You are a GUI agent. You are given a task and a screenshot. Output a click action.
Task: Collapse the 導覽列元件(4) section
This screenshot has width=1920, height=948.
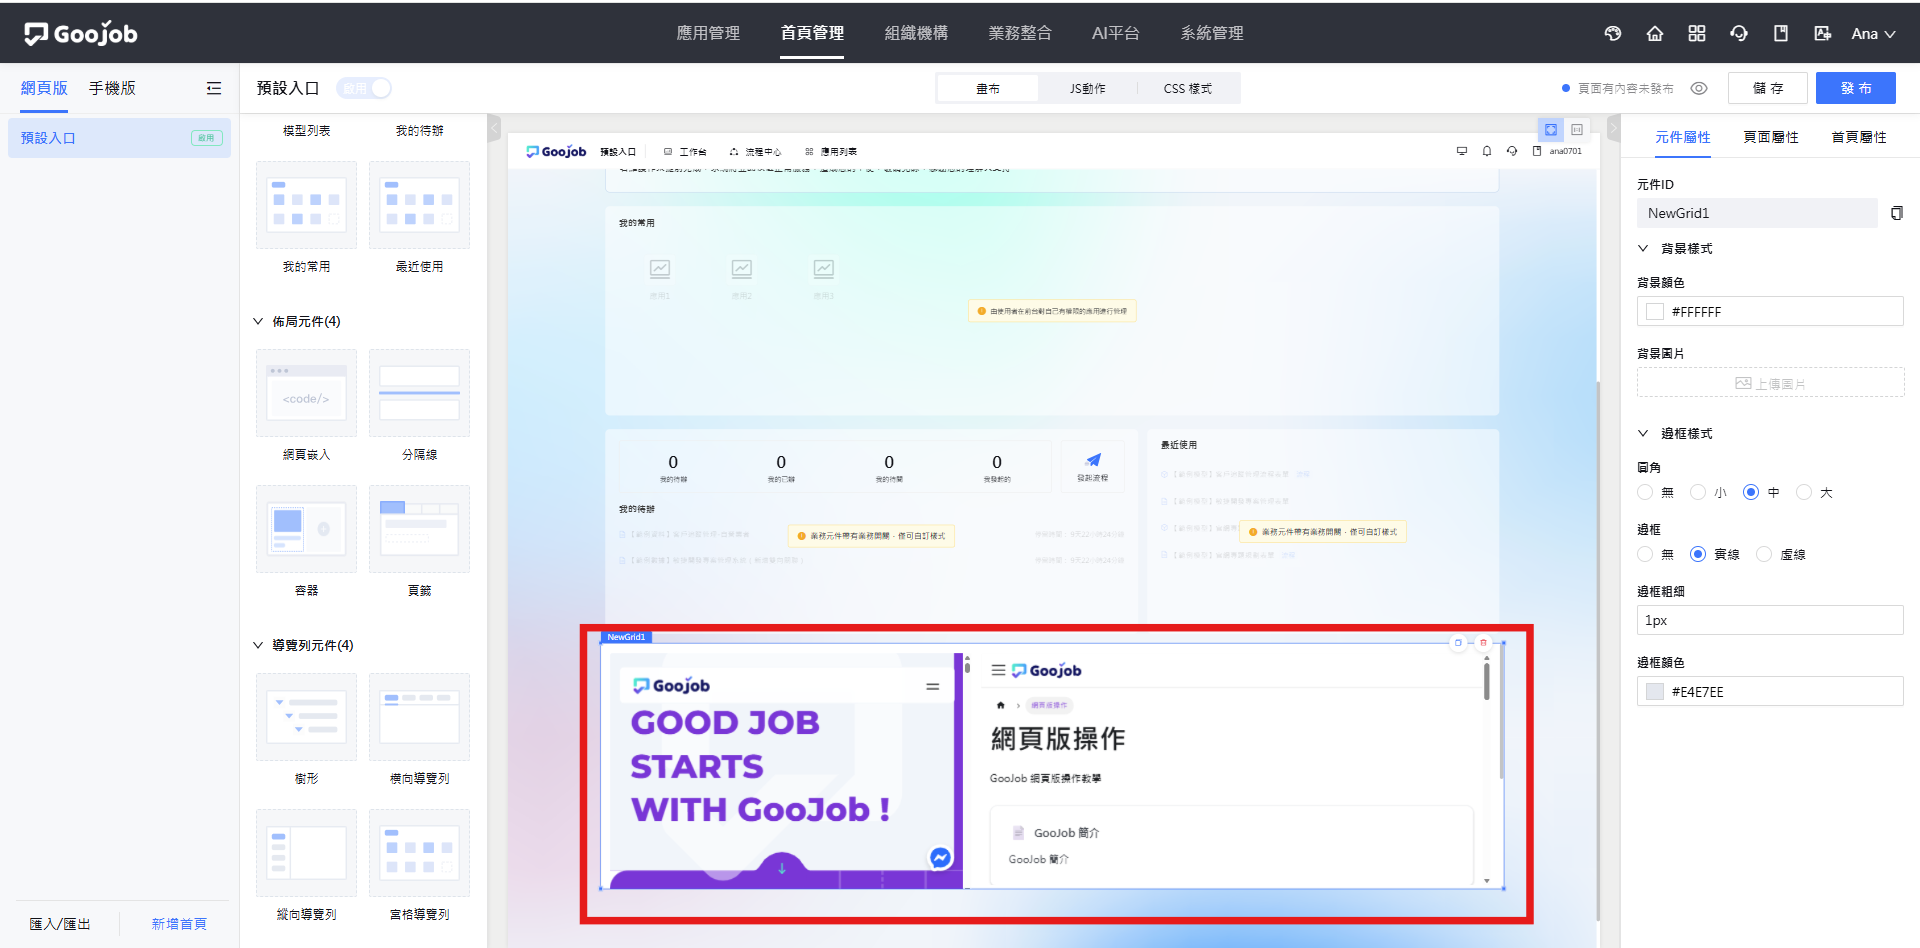(x=258, y=645)
